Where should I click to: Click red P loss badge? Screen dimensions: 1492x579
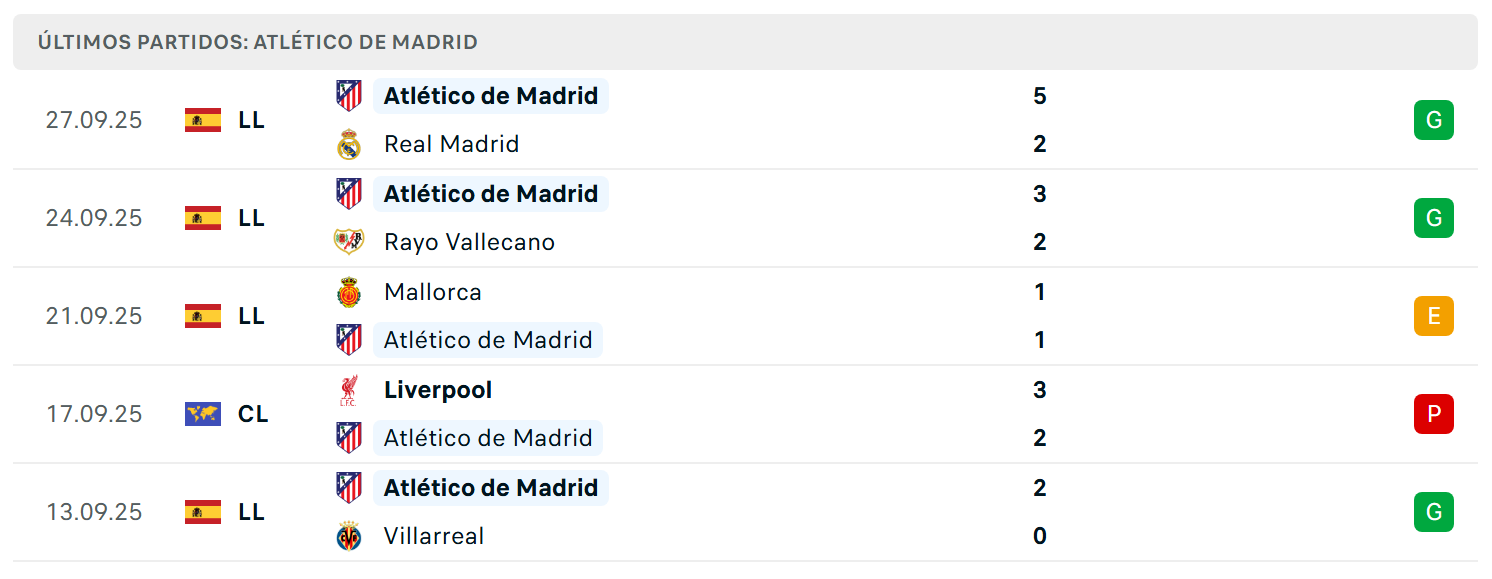(x=1433, y=414)
